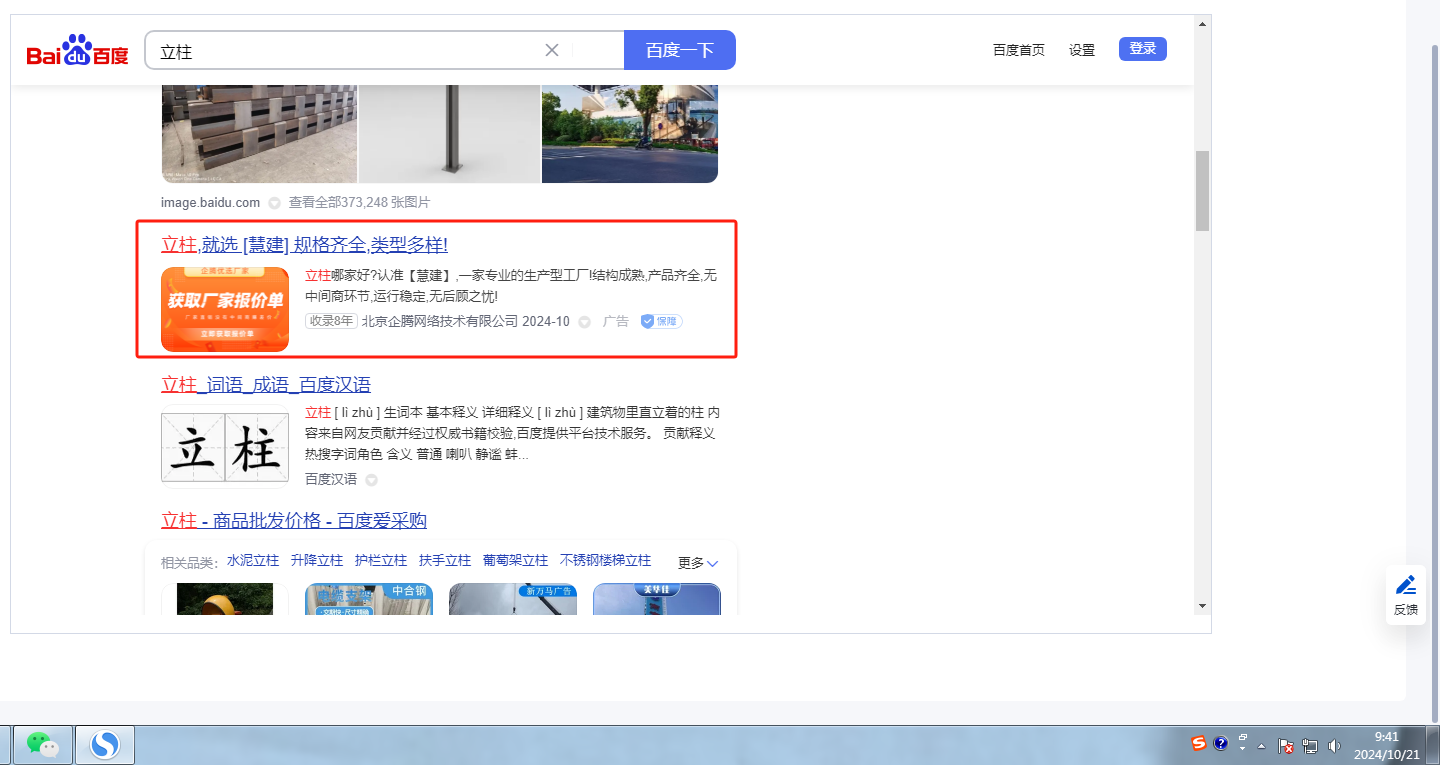1440x765 pixels.
Task: Click the 收录8年 badge
Action: click(x=331, y=321)
